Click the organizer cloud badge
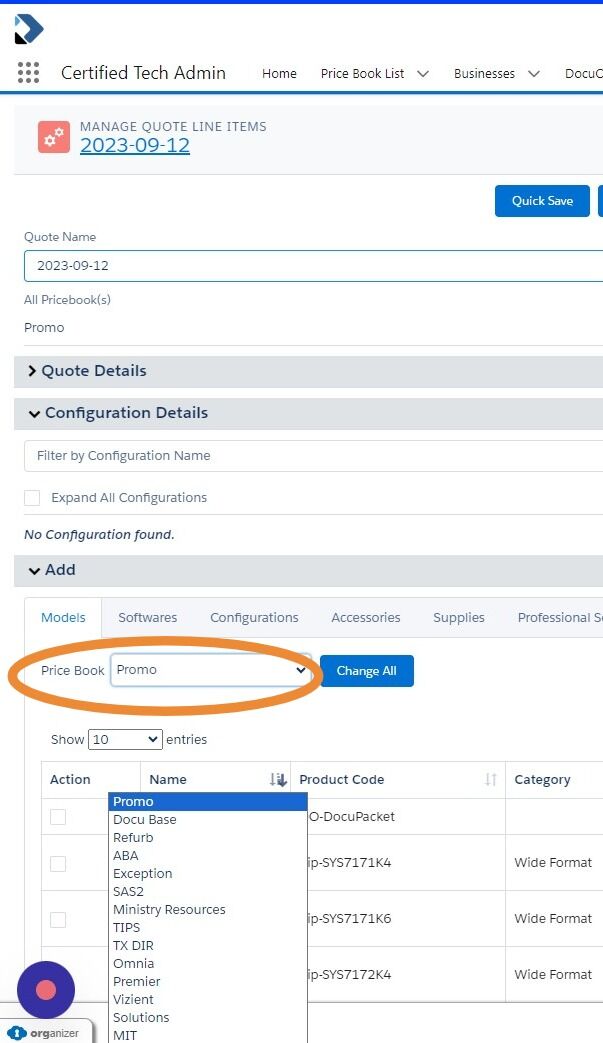The image size is (603, 1043). 47,1033
